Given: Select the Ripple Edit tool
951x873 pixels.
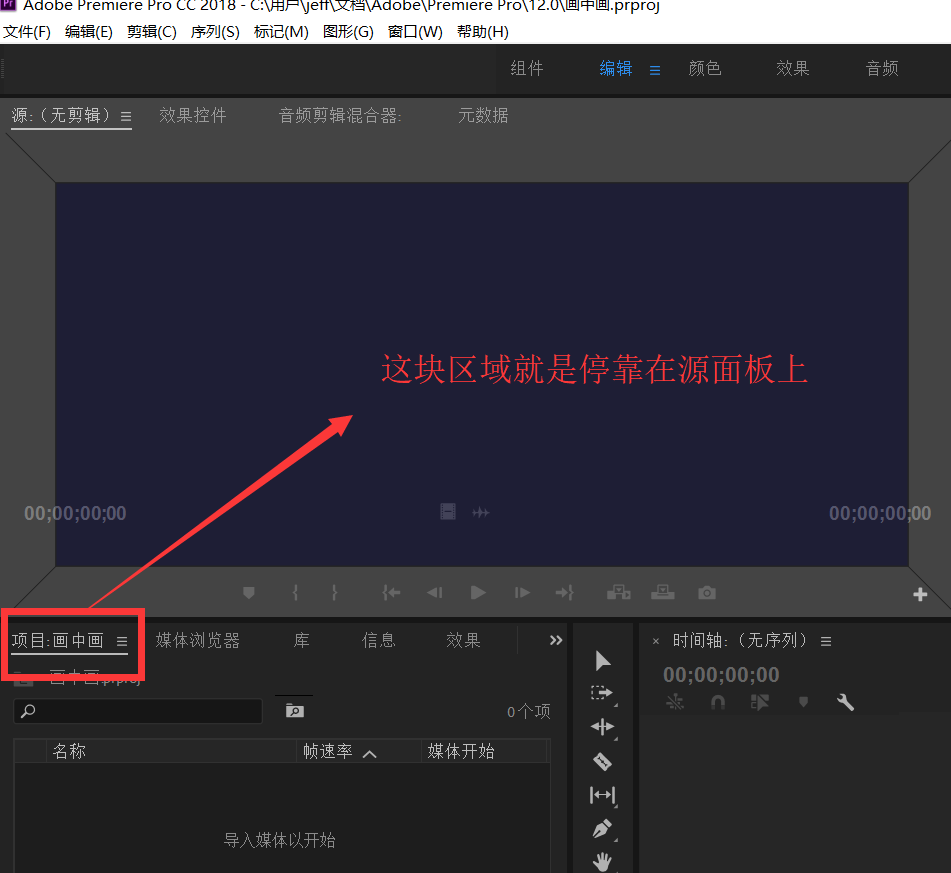Looking at the screenshot, I should pos(603,727).
